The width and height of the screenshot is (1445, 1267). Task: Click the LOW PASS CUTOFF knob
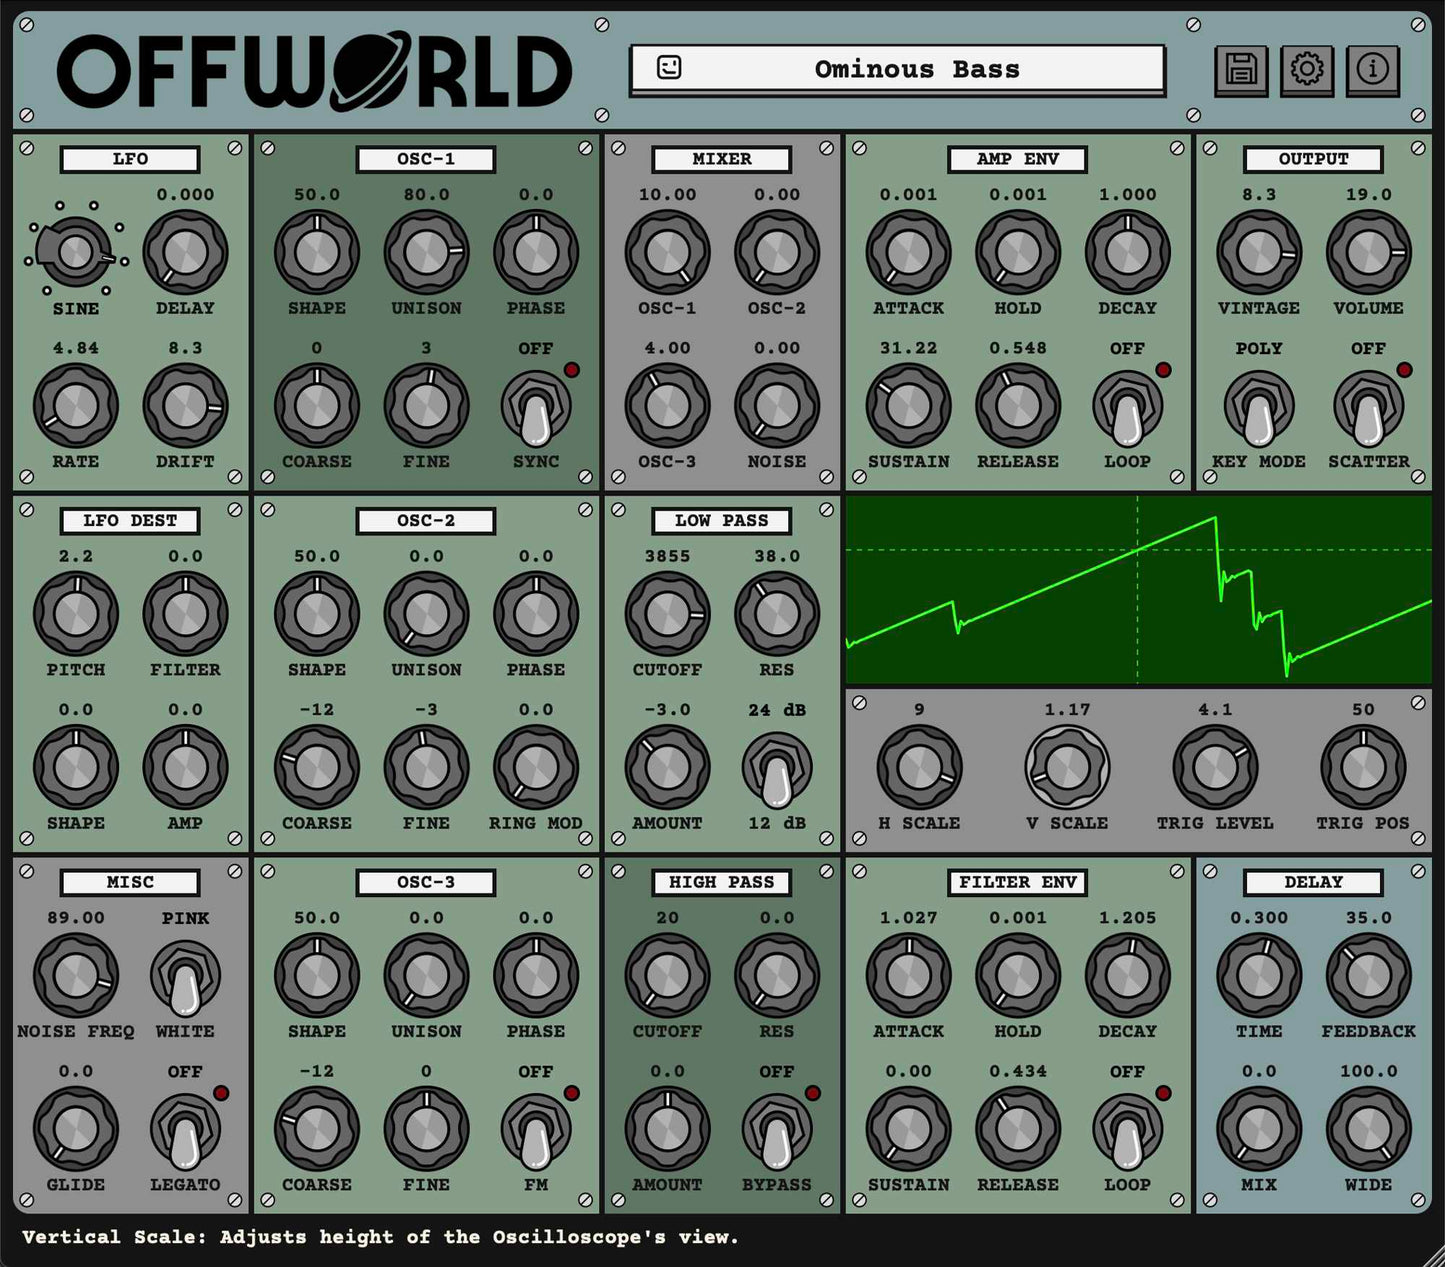667,614
